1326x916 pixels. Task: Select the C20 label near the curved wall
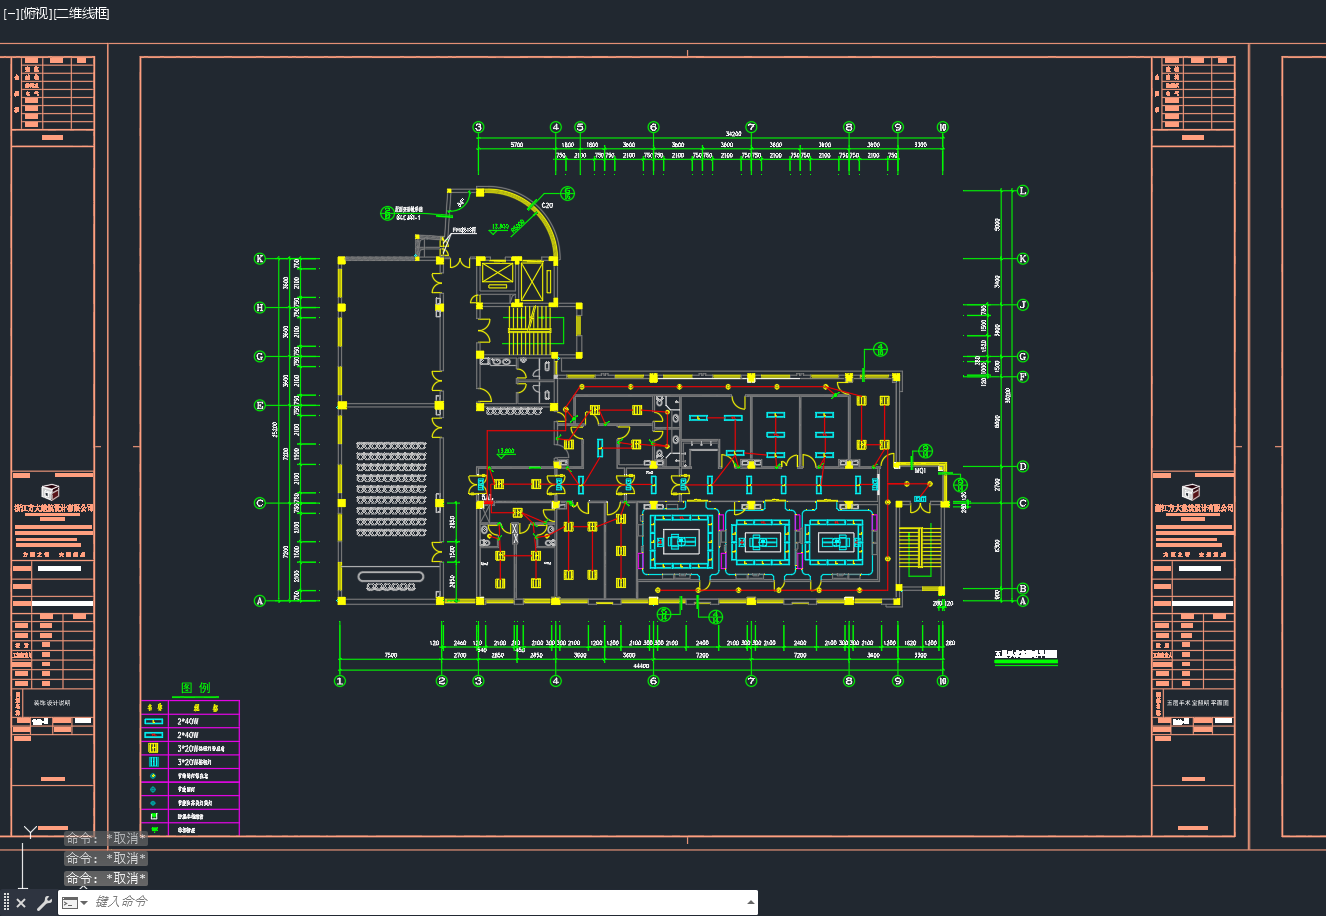coord(547,206)
